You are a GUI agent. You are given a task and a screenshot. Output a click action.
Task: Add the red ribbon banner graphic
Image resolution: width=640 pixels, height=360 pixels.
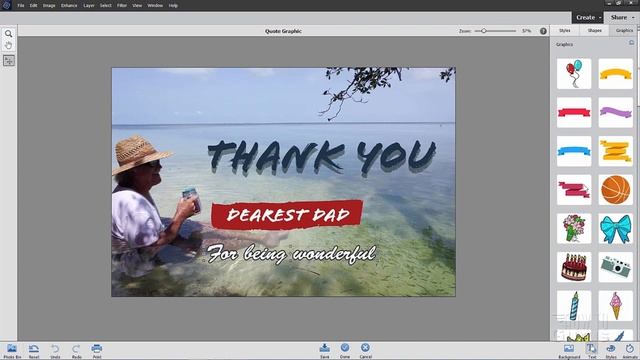pos(574,112)
